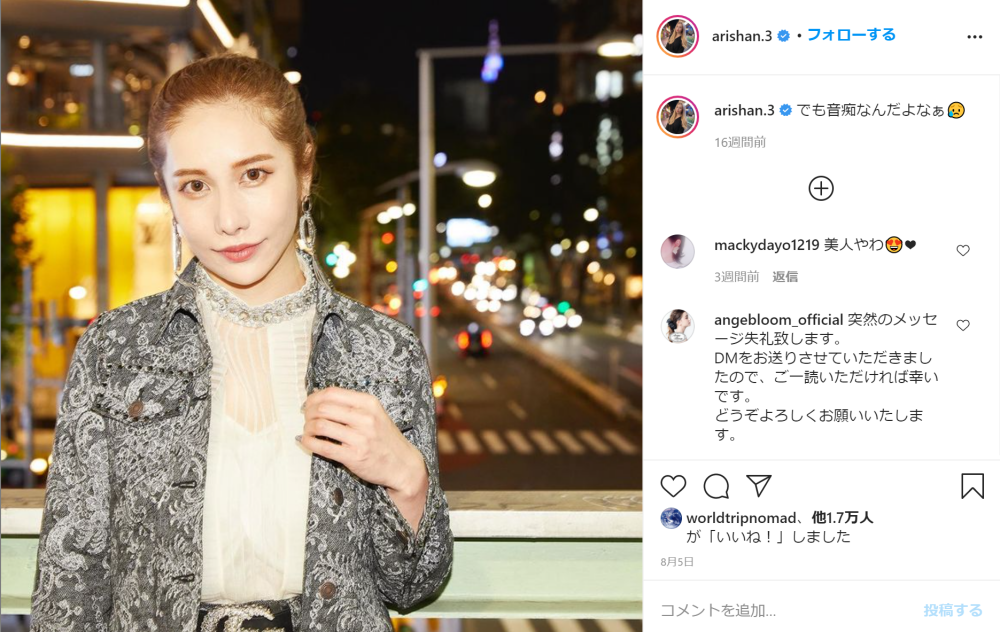This screenshot has height=632, width=1000.
Task: Share the post via the paper plane icon
Action: point(759,486)
